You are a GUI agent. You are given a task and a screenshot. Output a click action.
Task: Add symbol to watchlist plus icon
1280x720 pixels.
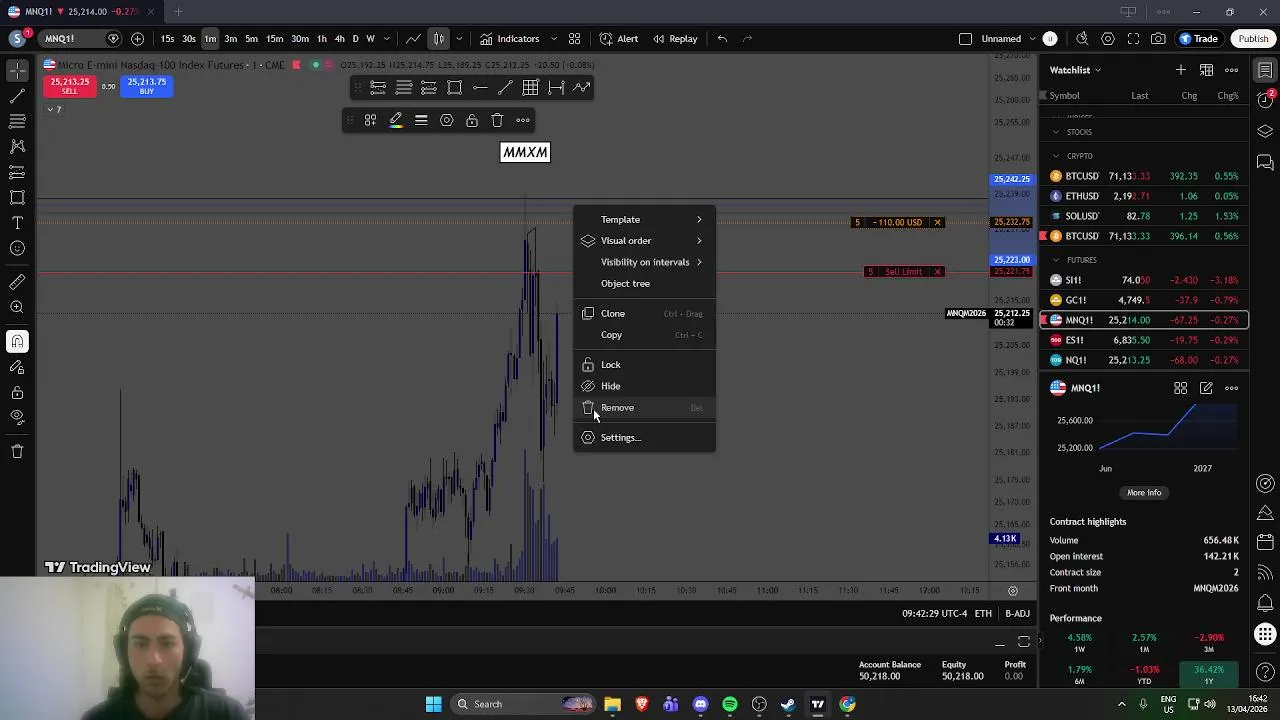click(x=1181, y=70)
